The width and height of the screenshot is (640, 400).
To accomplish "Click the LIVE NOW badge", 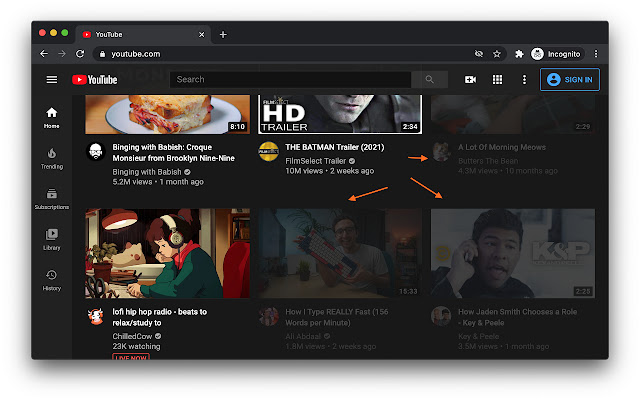I will point(131,357).
